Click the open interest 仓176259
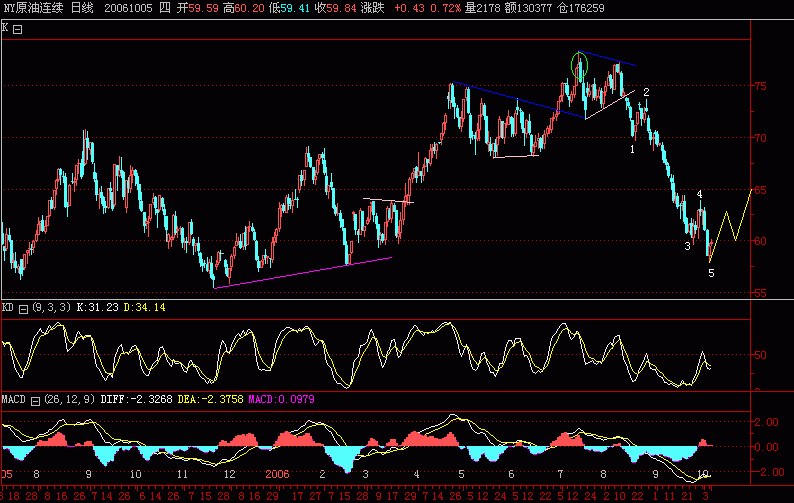The image size is (794, 503). pyautogui.click(x=581, y=8)
